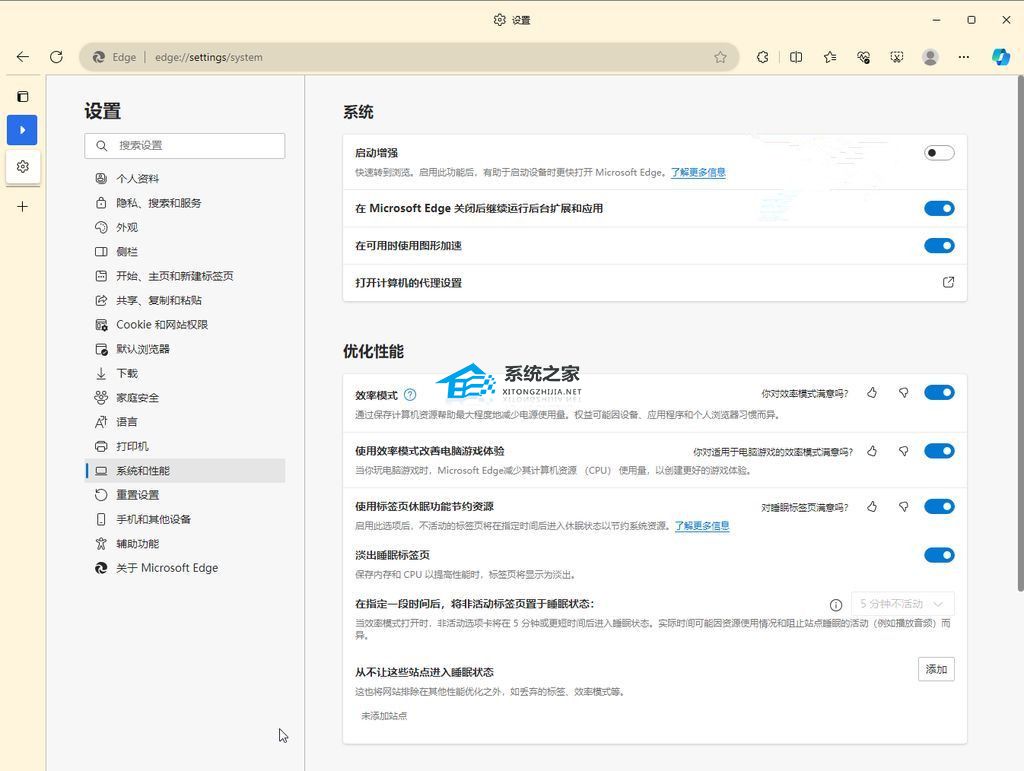Click the 搜索设置 search box

tap(185, 146)
